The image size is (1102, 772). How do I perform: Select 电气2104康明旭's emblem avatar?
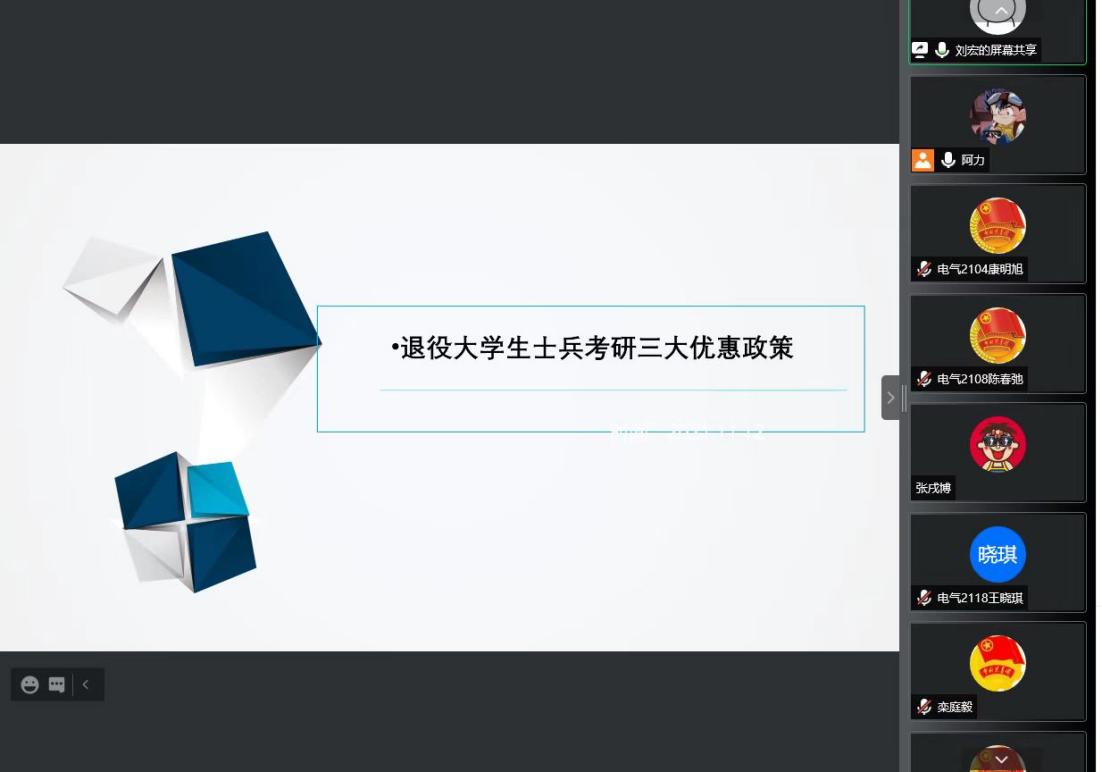pos(997,226)
